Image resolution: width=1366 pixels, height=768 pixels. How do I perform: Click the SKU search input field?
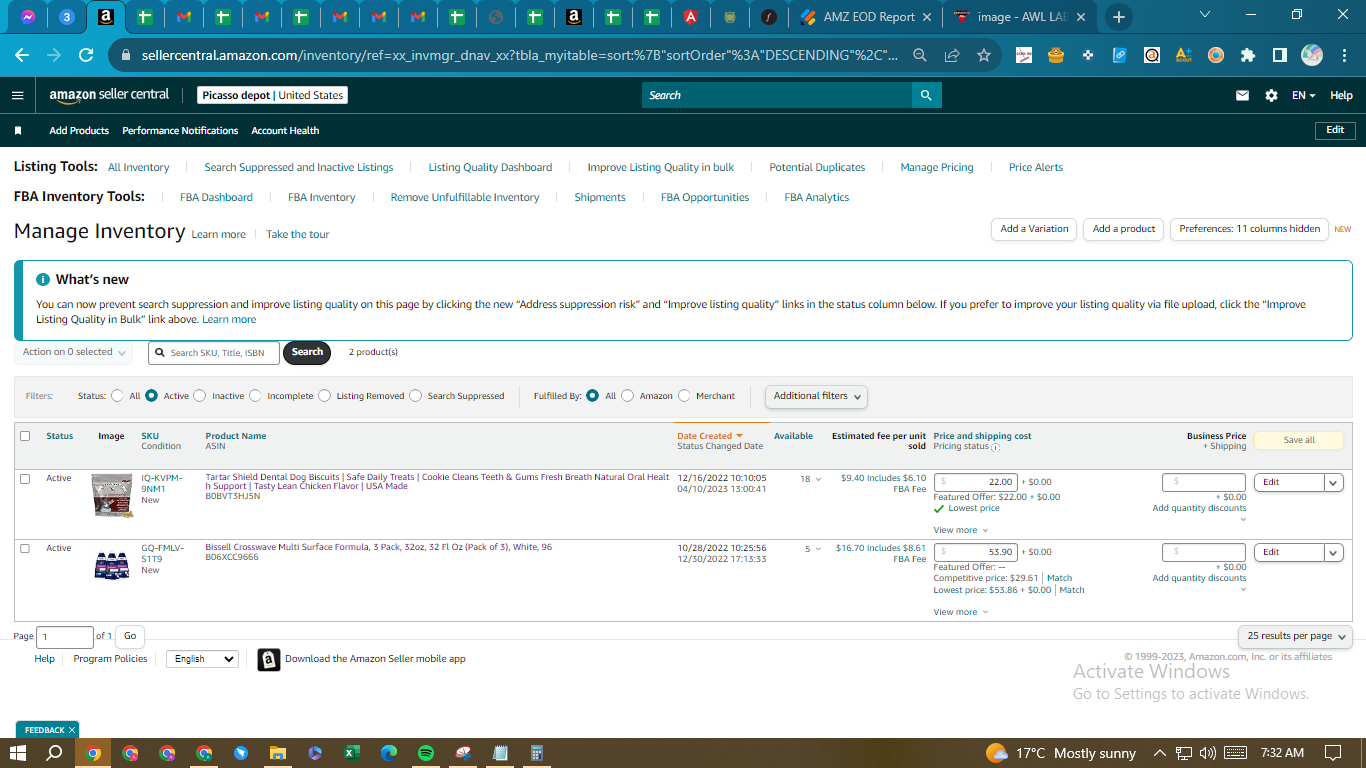(x=214, y=353)
